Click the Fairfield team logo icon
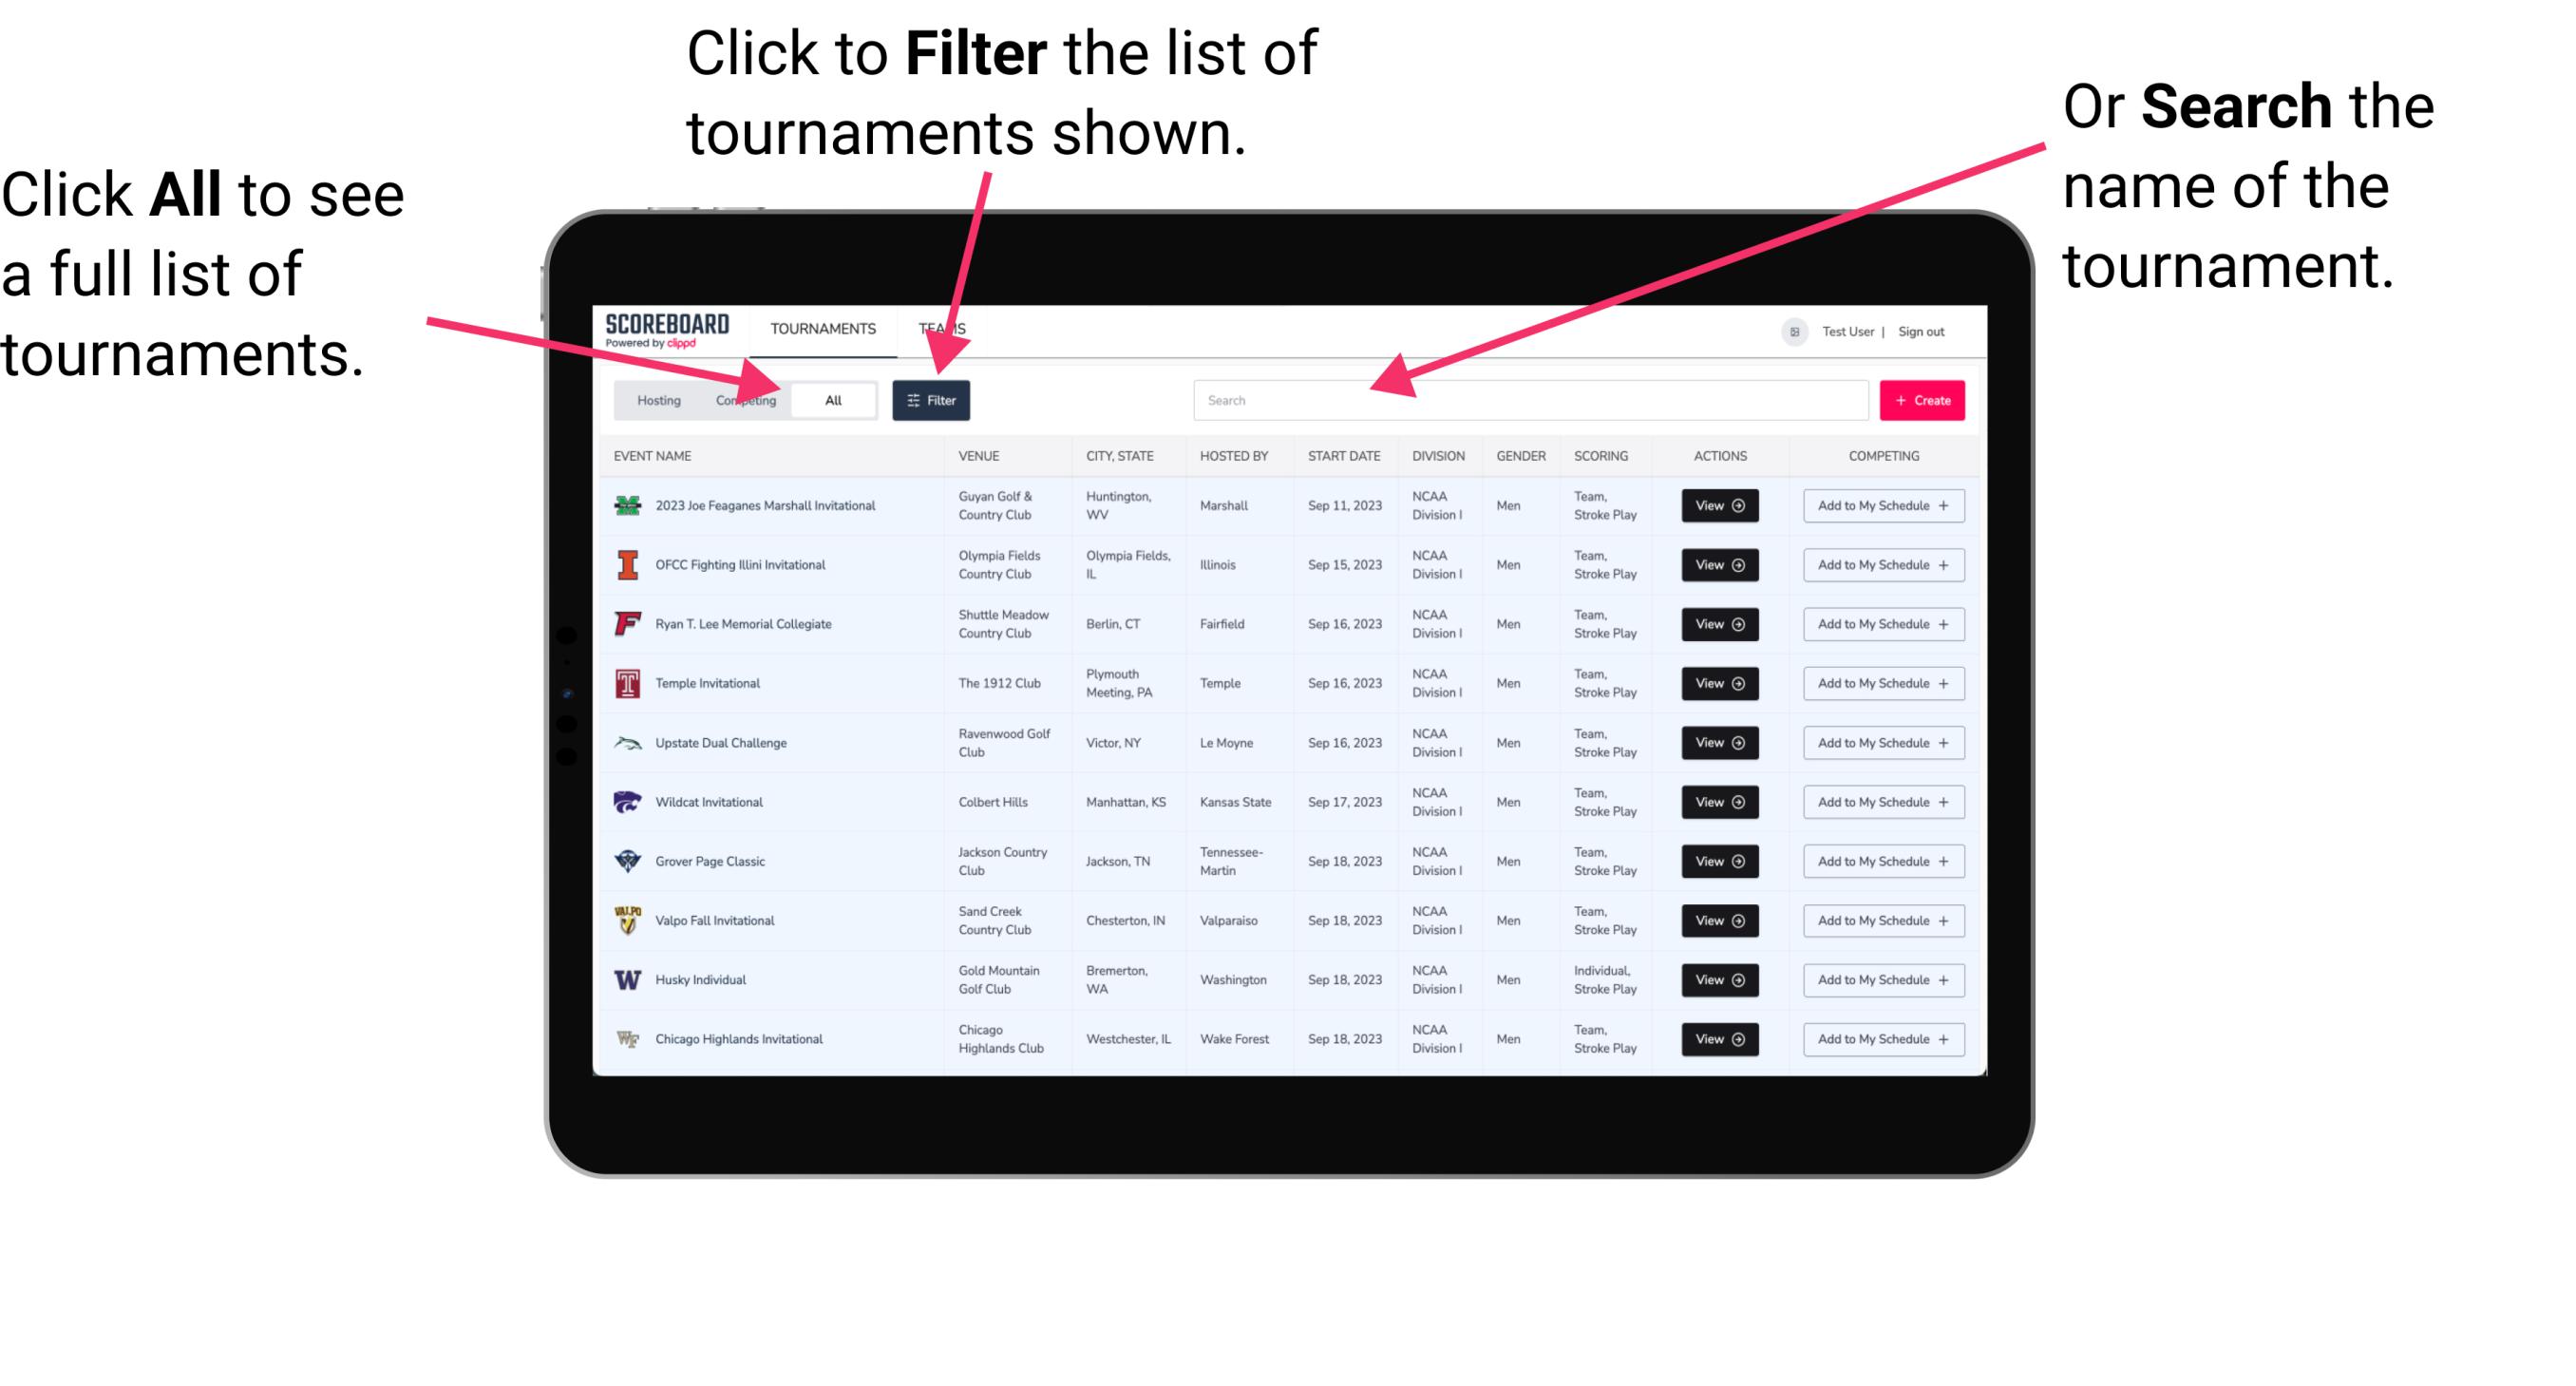This screenshot has height=1386, width=2576. coord(624,625)
